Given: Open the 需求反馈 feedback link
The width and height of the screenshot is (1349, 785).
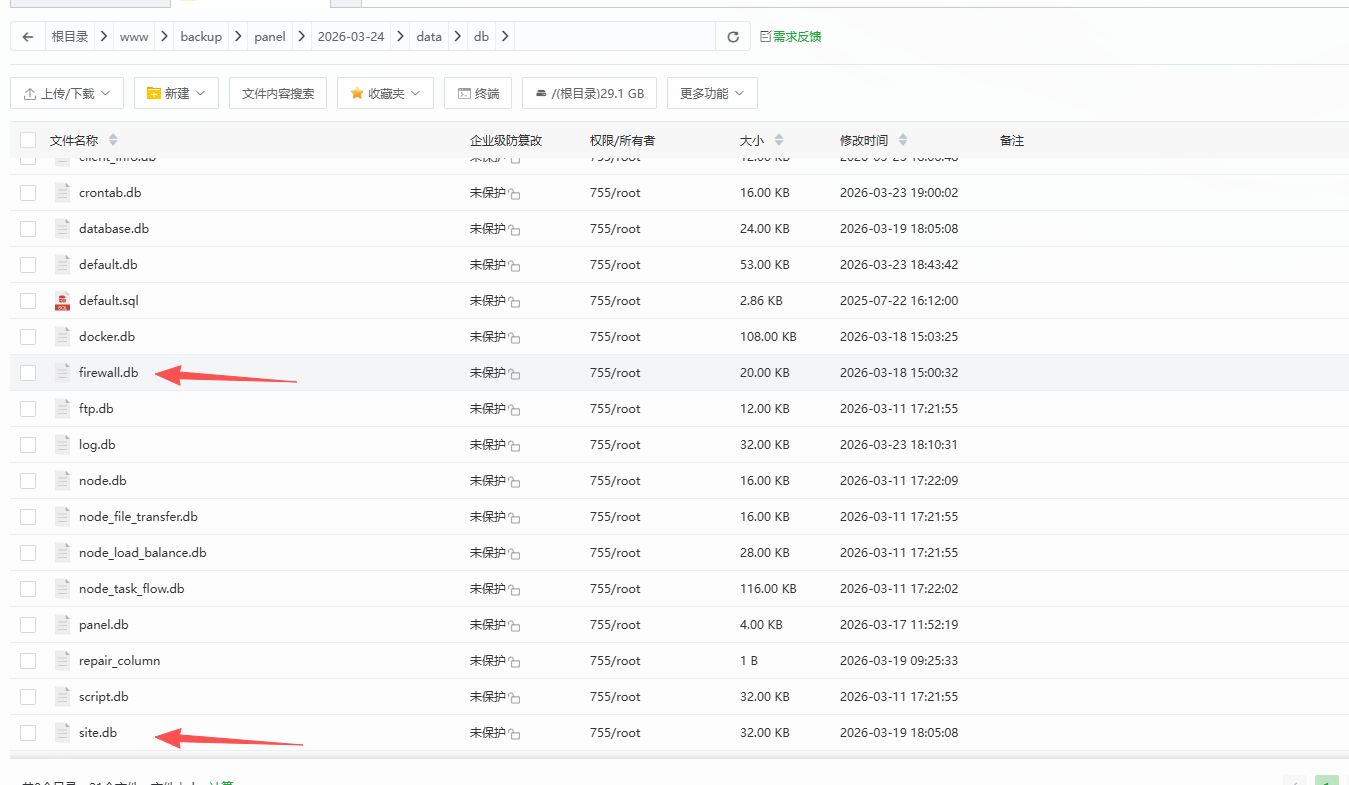Looking at the screenshot, I should [x=790, y=36].
